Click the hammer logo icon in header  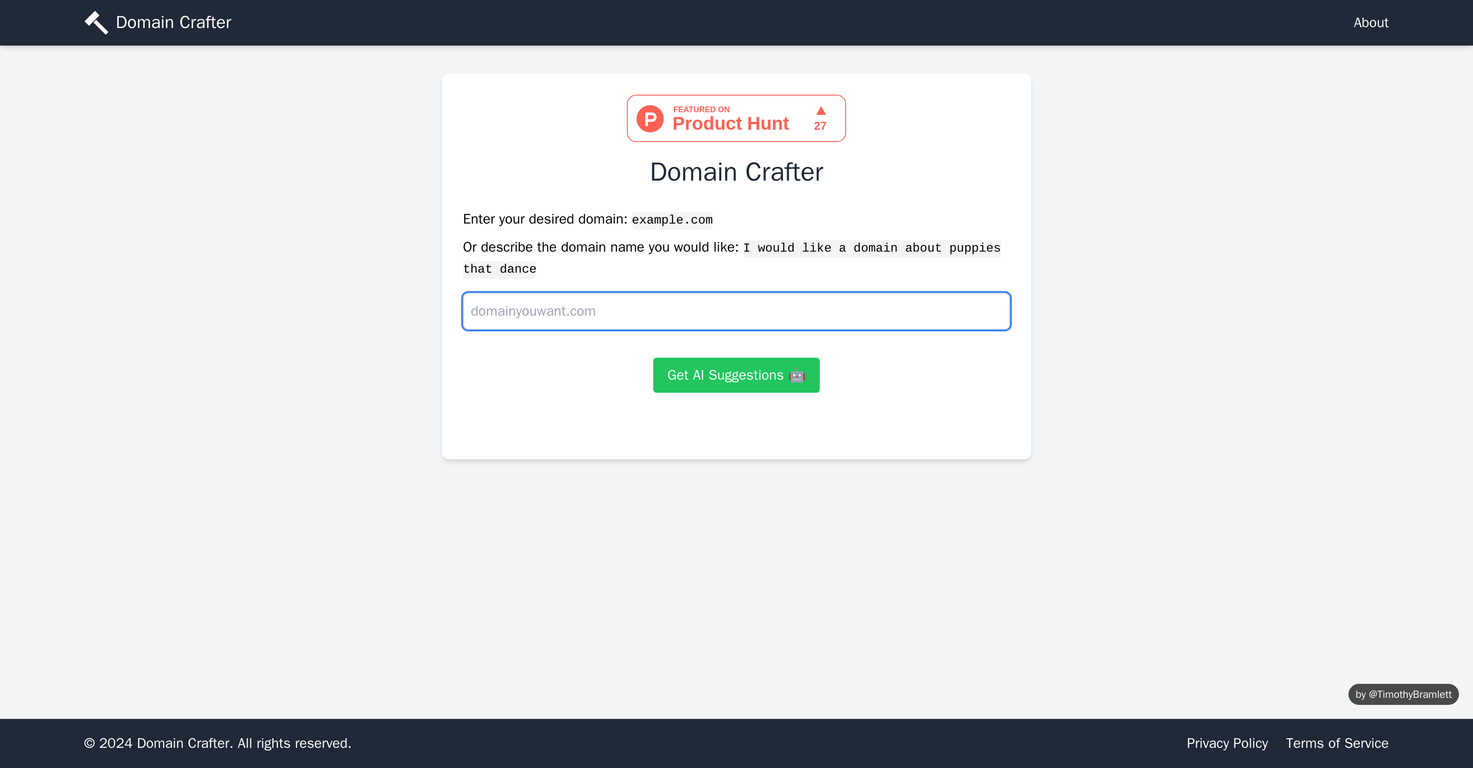point(96,22)
